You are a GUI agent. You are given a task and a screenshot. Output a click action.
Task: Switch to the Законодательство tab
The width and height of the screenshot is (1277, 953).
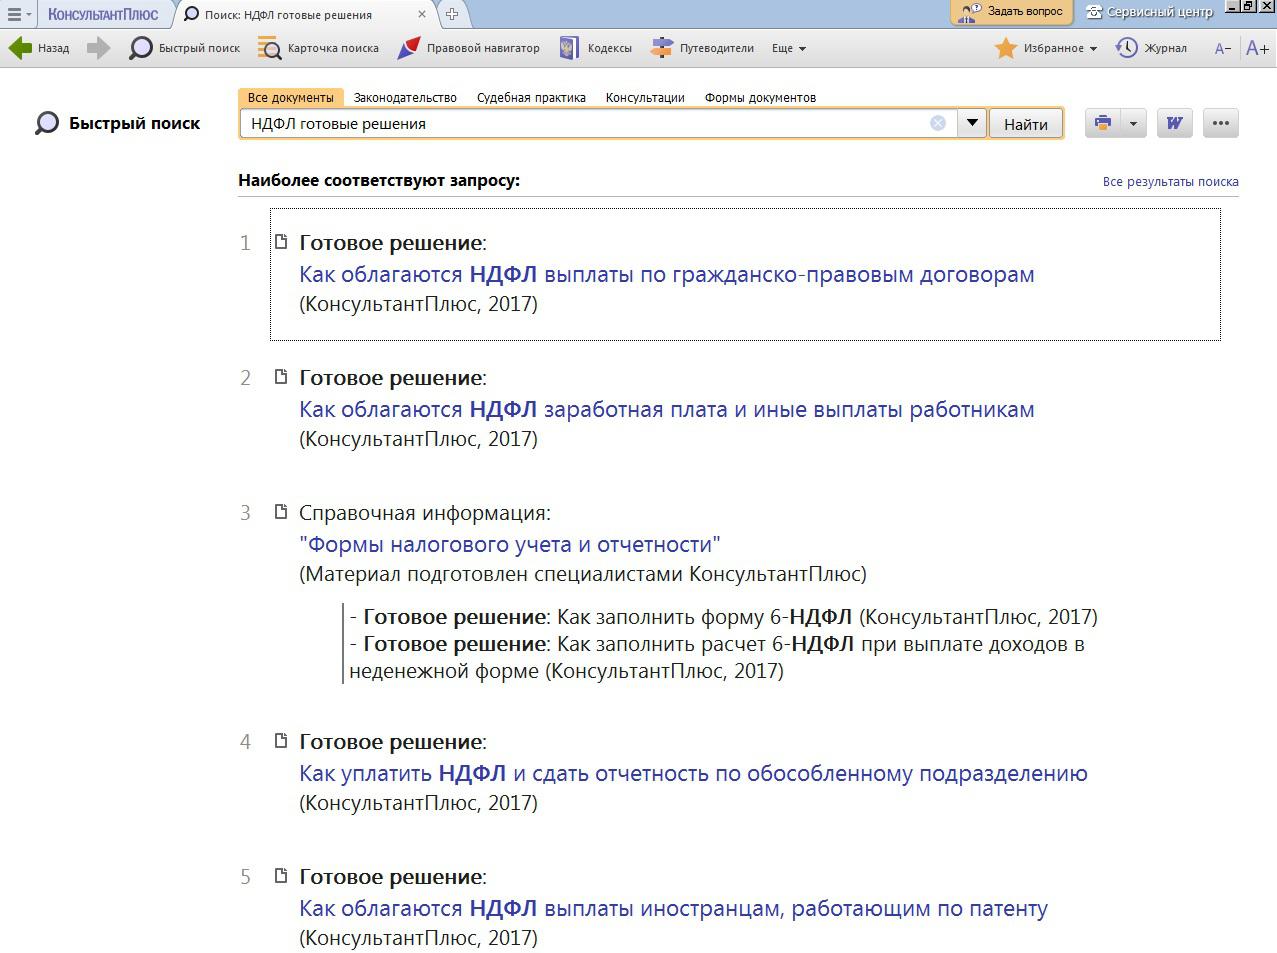click(405, 97)
